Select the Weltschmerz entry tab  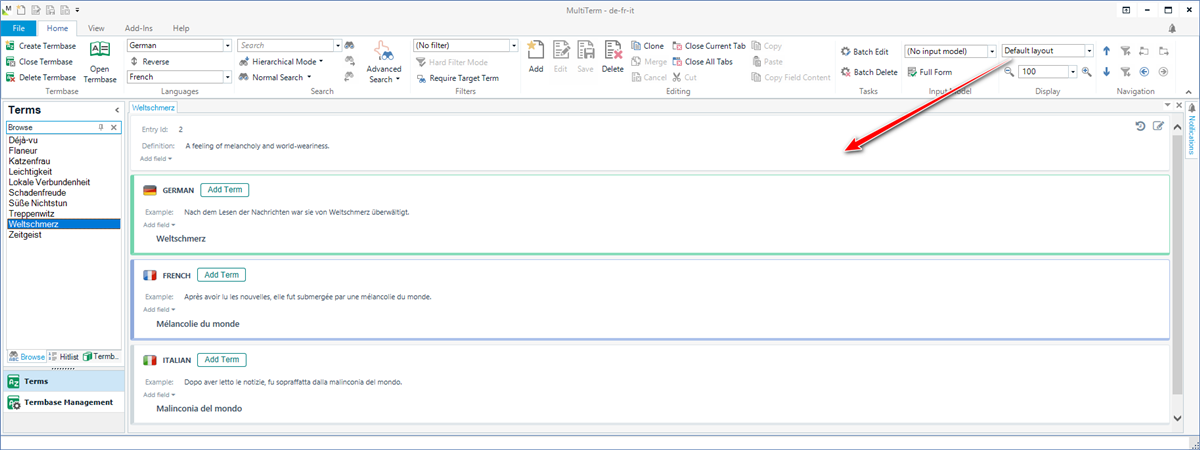(x=154, y=106)
